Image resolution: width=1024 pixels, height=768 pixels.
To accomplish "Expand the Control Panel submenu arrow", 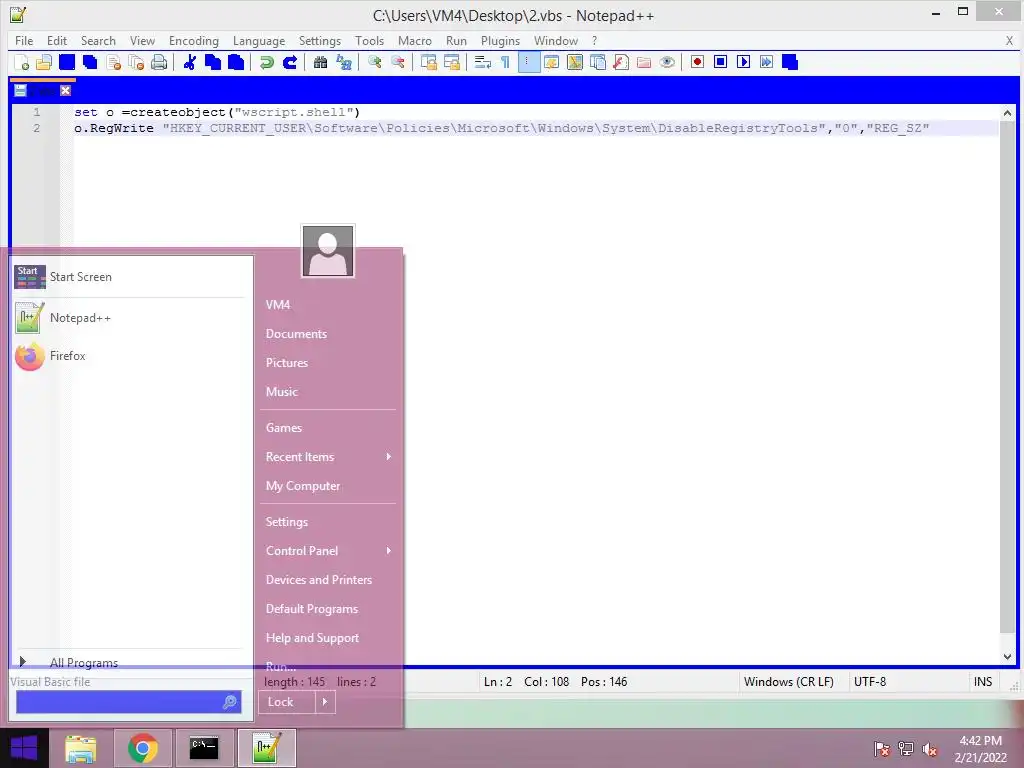I will [x=389, y=551].
